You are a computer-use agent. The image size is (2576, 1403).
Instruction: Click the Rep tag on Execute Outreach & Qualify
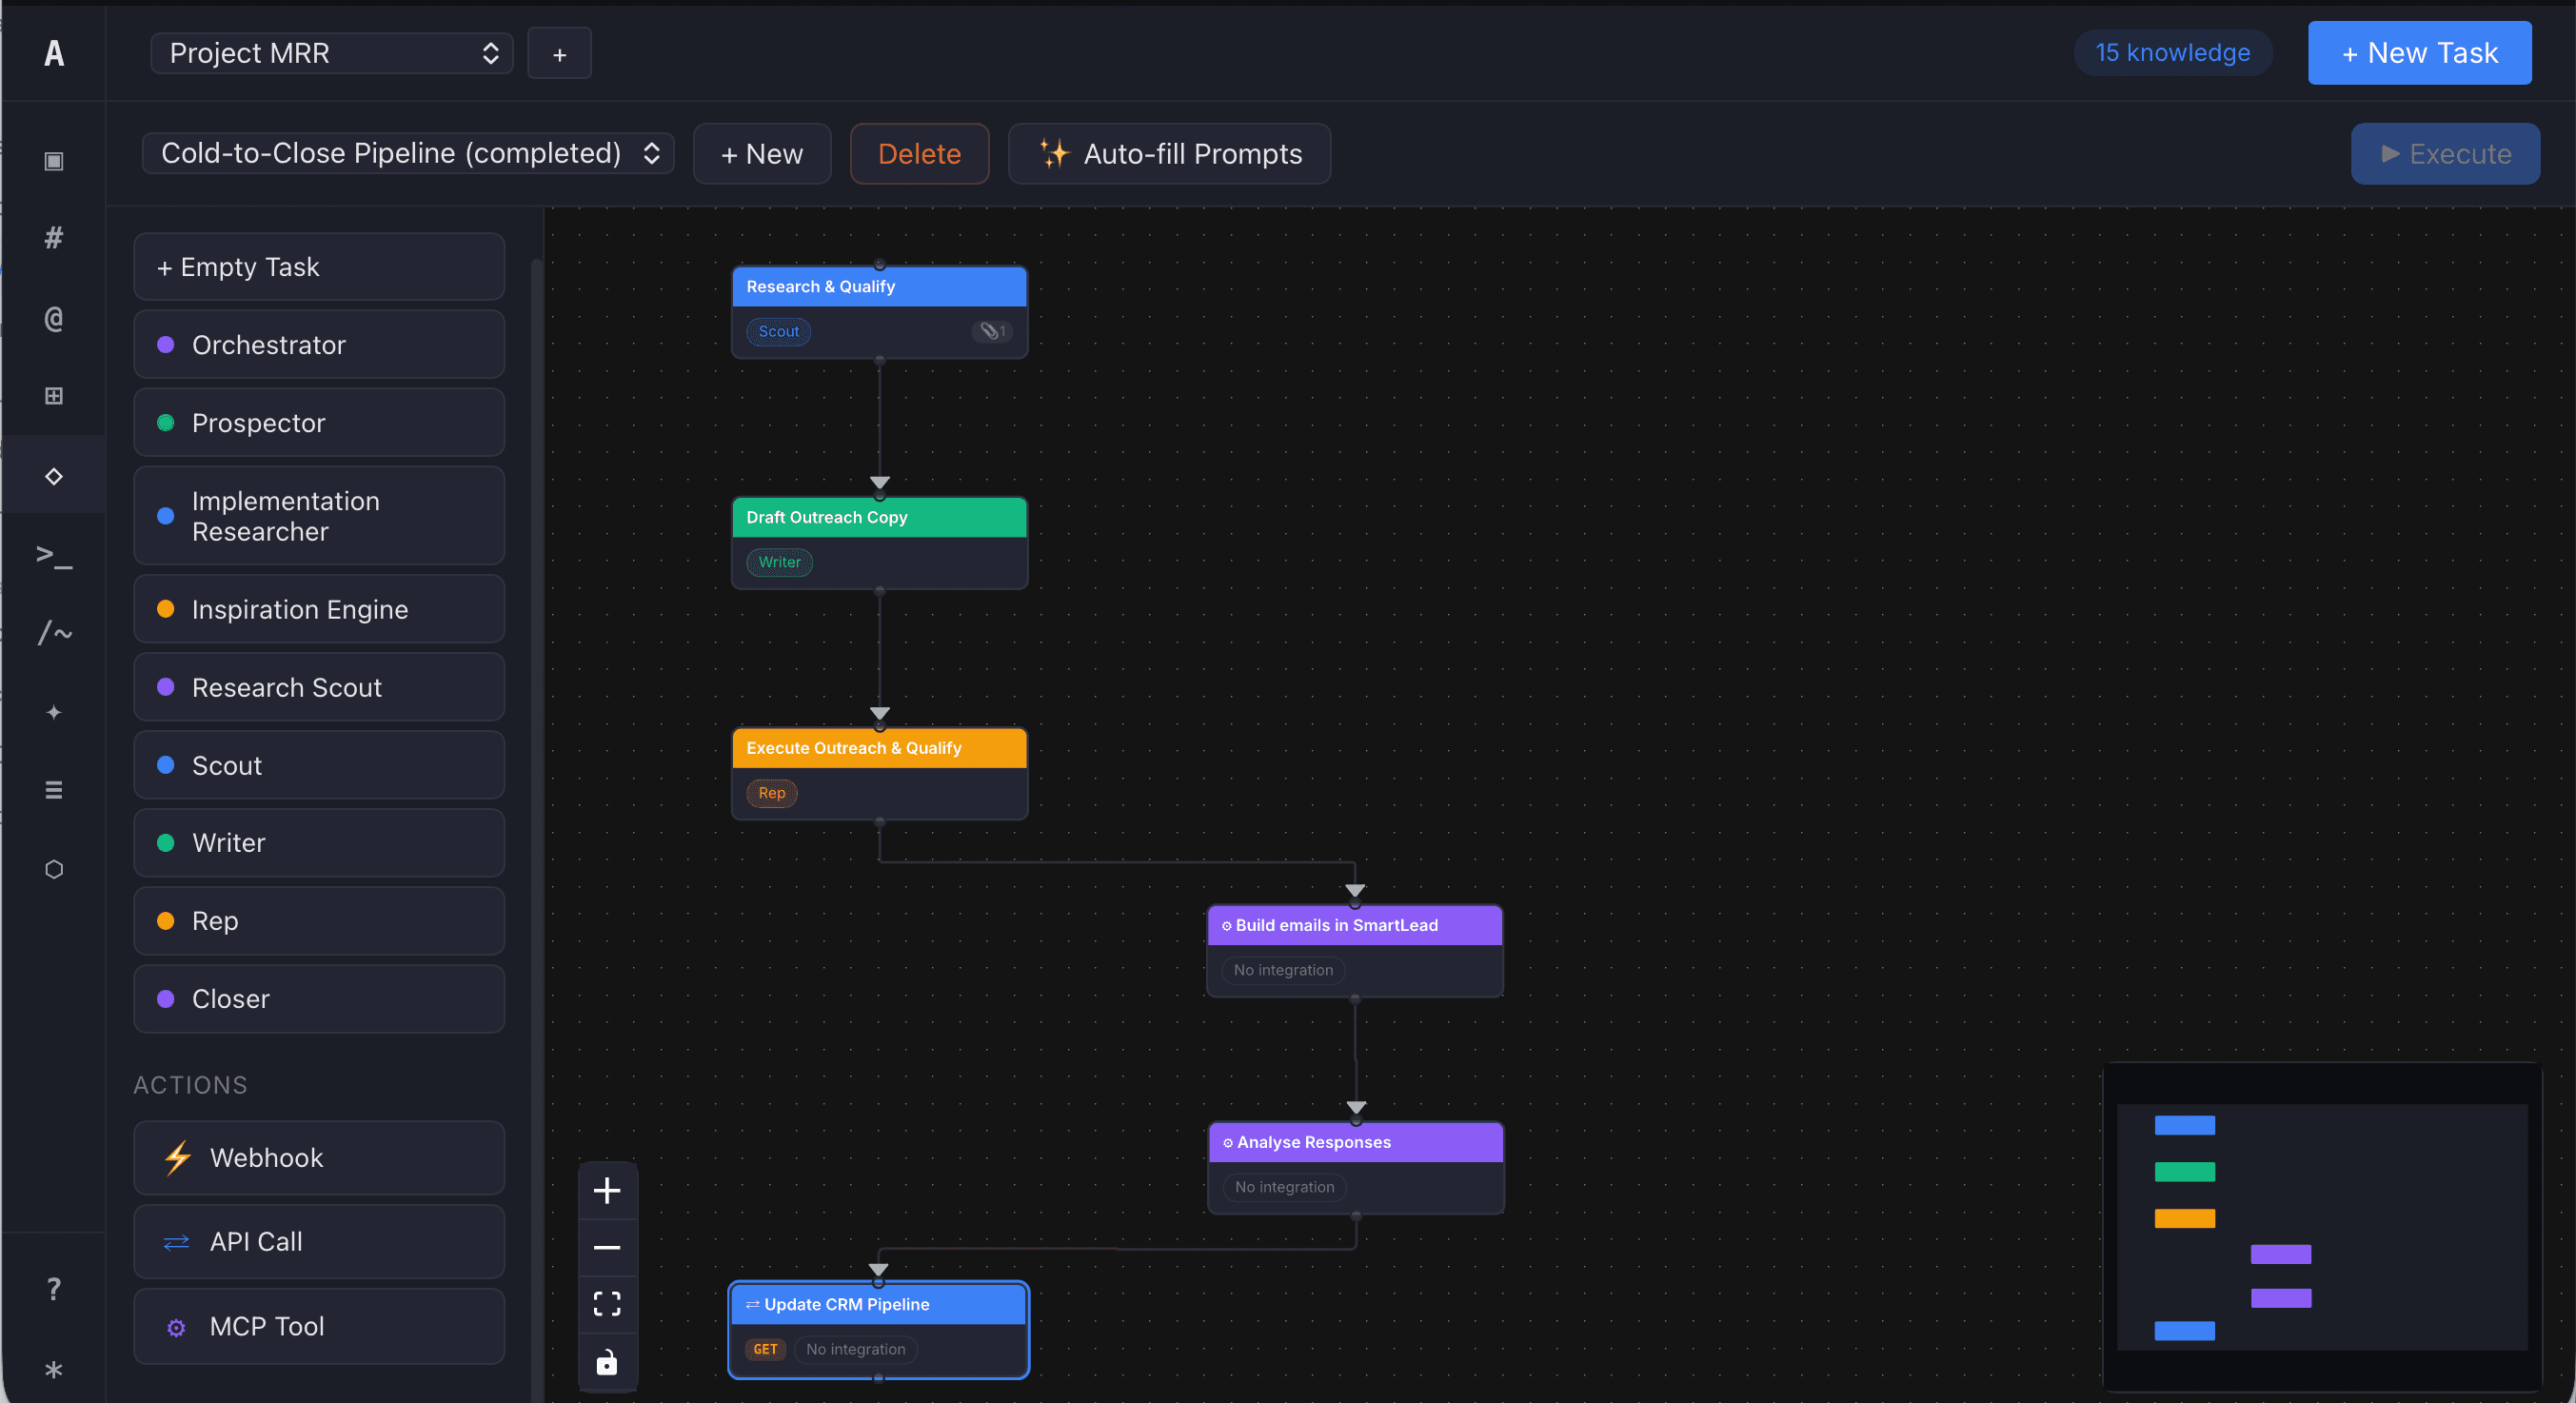(771, 793)
